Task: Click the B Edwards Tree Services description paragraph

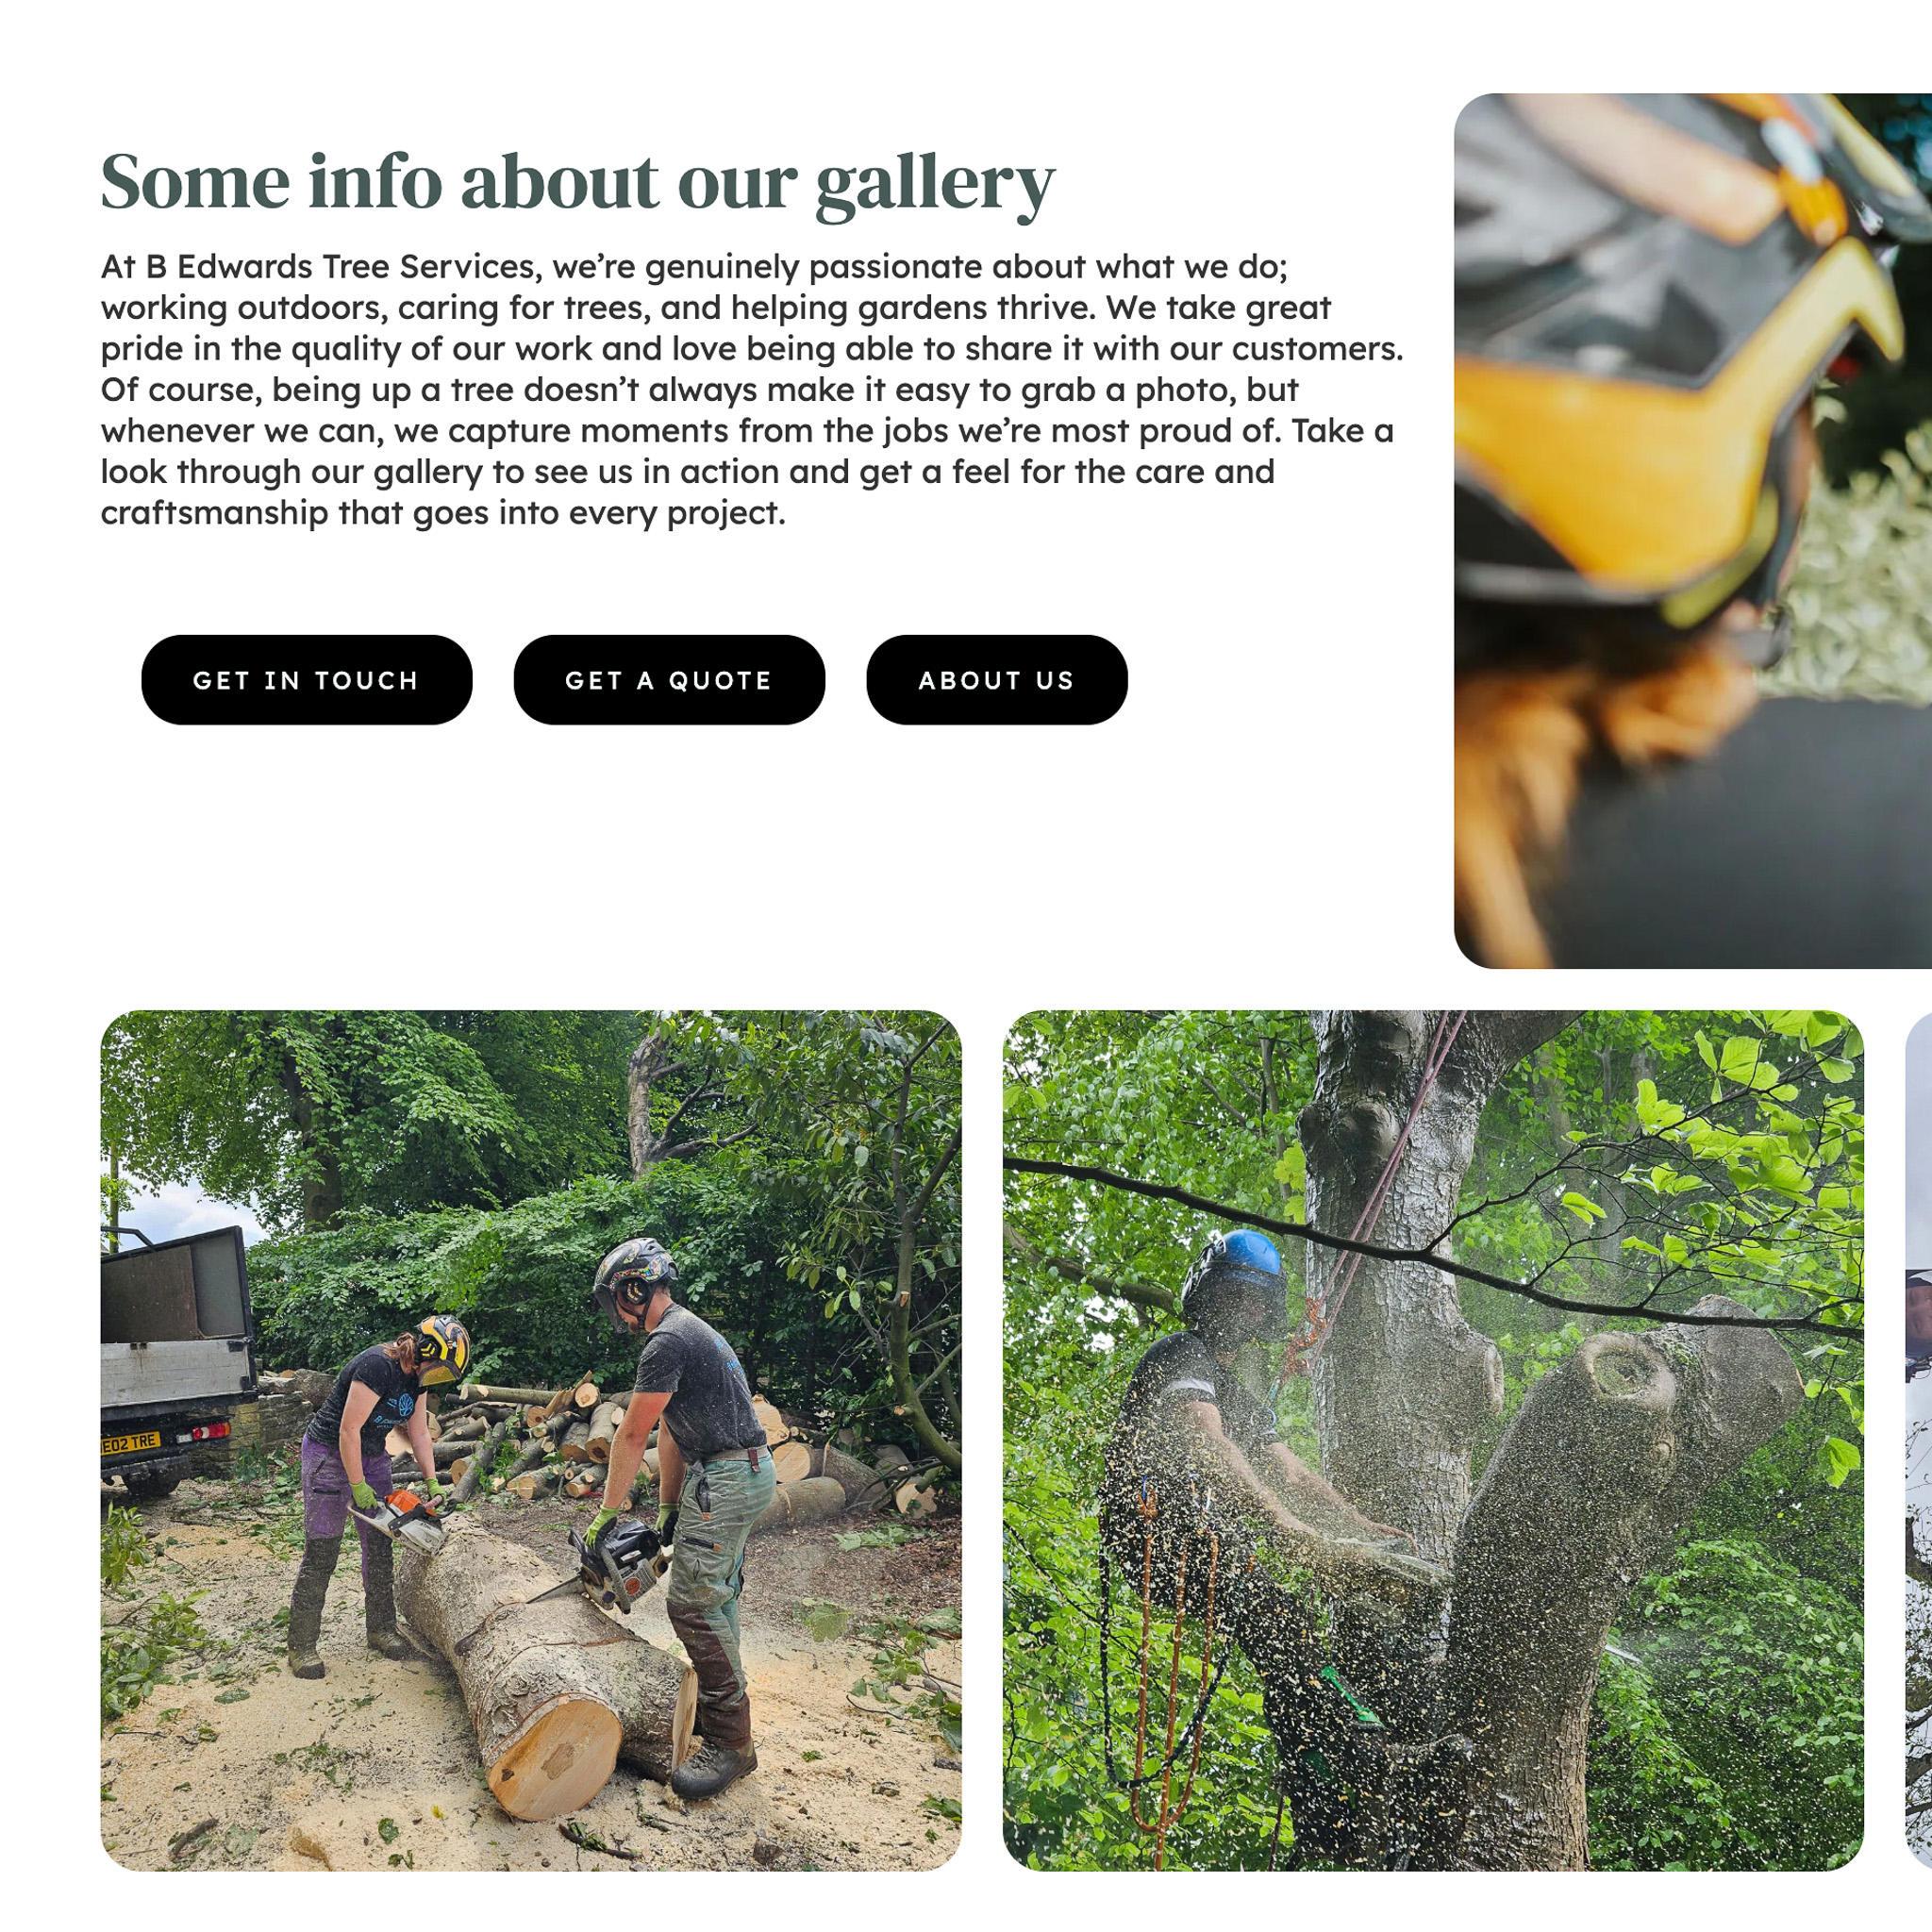Action: click(x=752, y=390)
